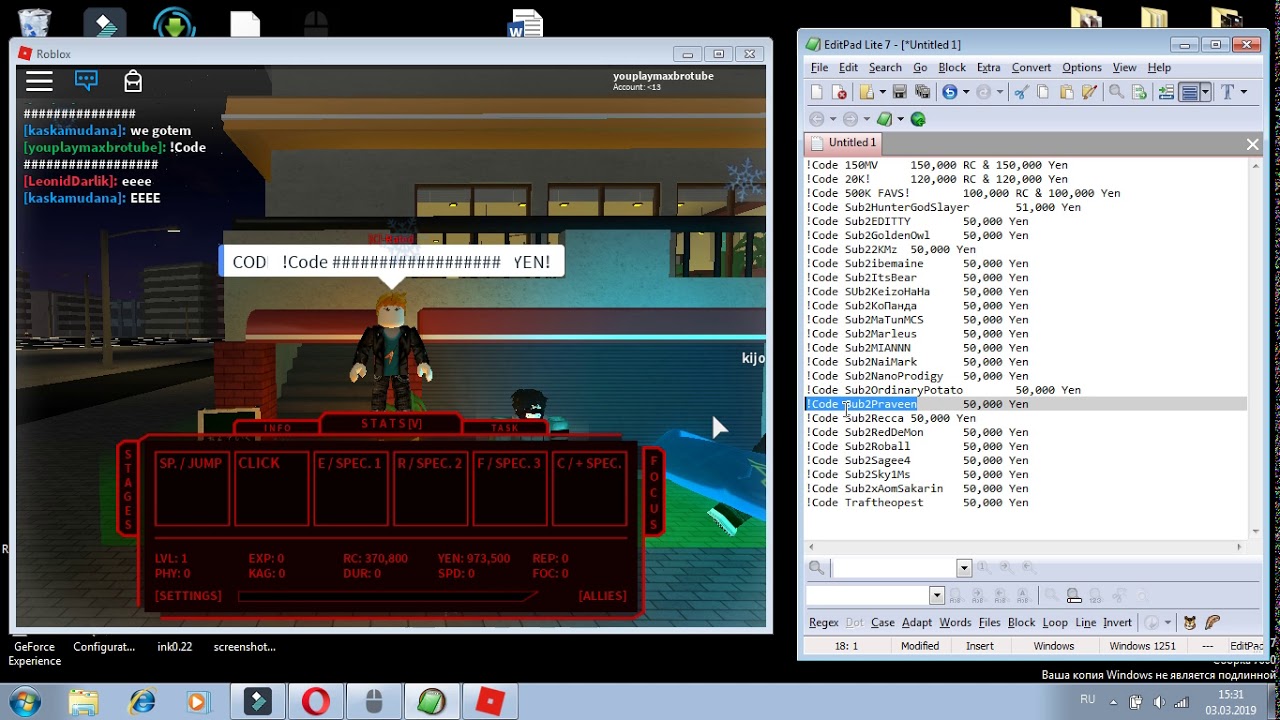Toggle the Regex search option
Image resolution: width=1280 pixels, height=720 pixels.
click(824, 622)
